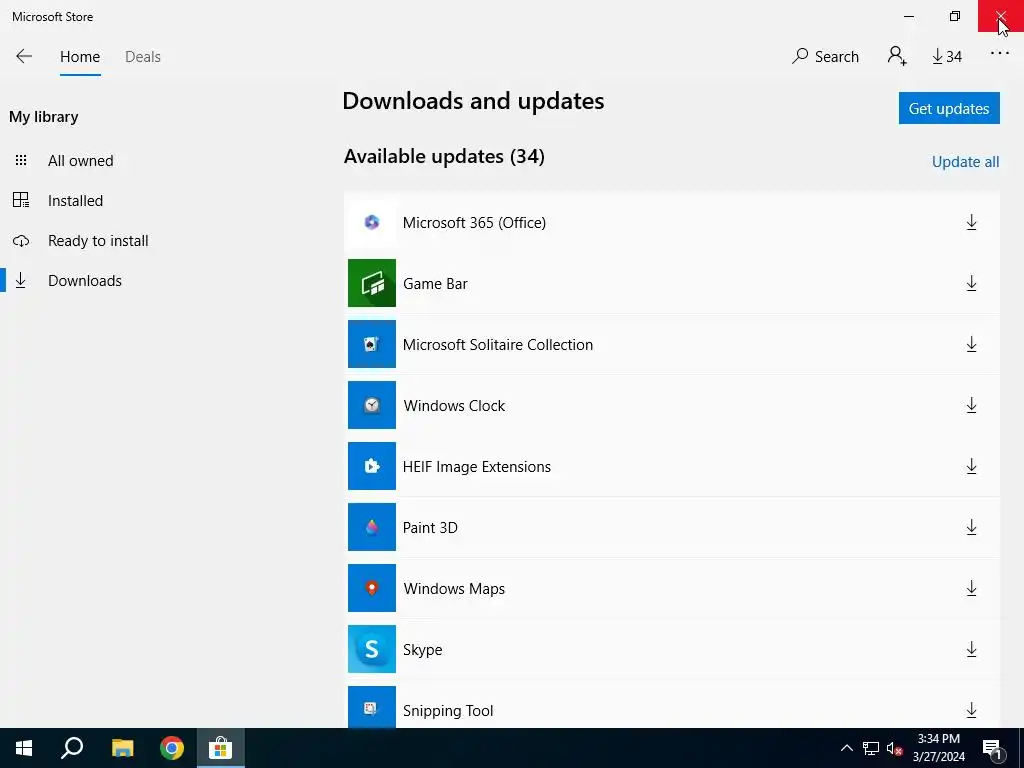Screen dimensions: 1024x768
Task: Click the All owned grid icon
Action: point(21,160)
